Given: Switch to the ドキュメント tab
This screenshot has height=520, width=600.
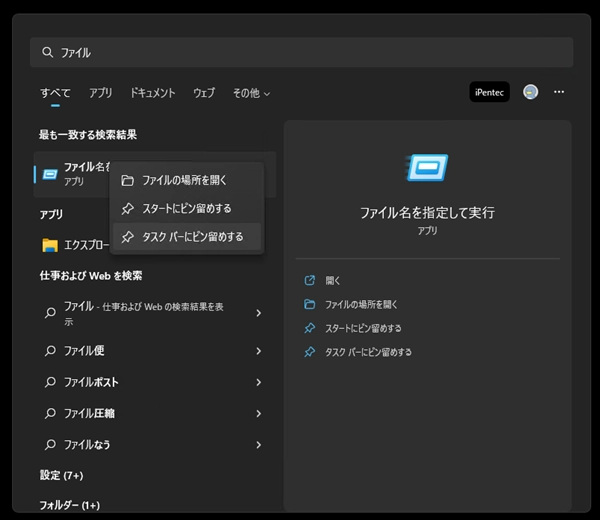Looking at the screenshot, I should pyautogui.click(x=153, y=93).
